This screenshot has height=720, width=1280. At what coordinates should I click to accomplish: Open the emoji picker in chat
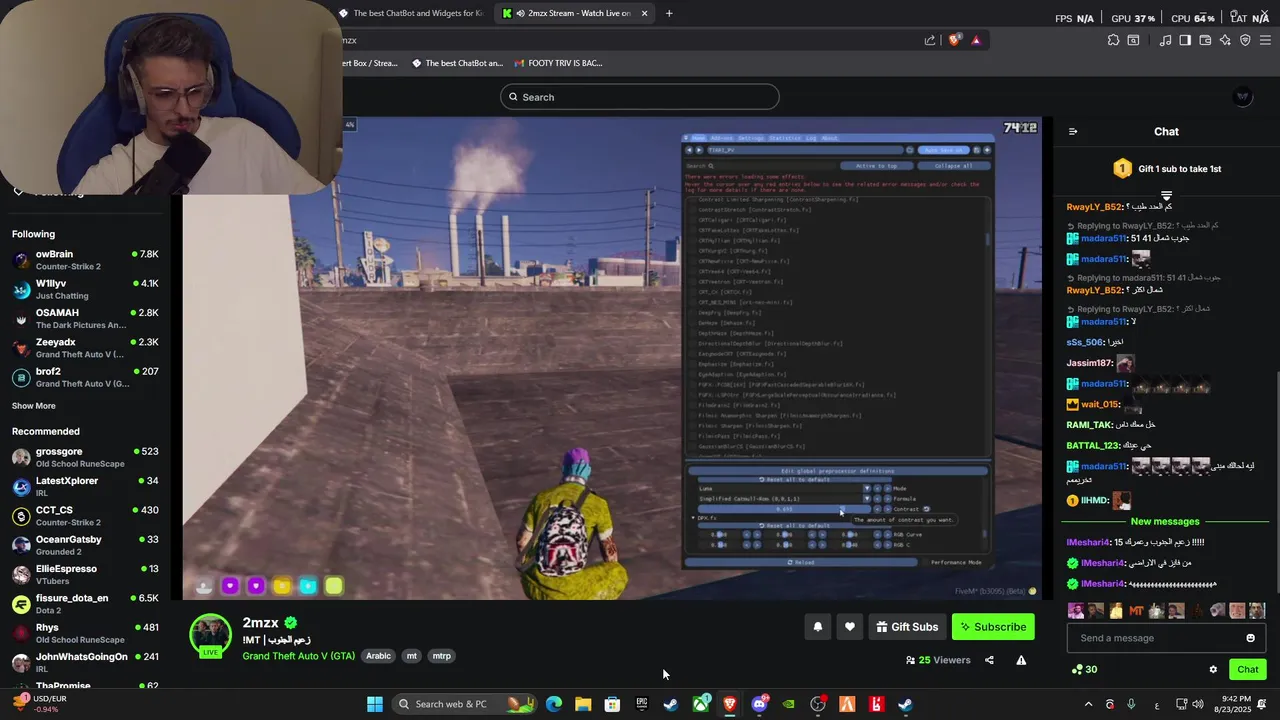[1250, 638]
